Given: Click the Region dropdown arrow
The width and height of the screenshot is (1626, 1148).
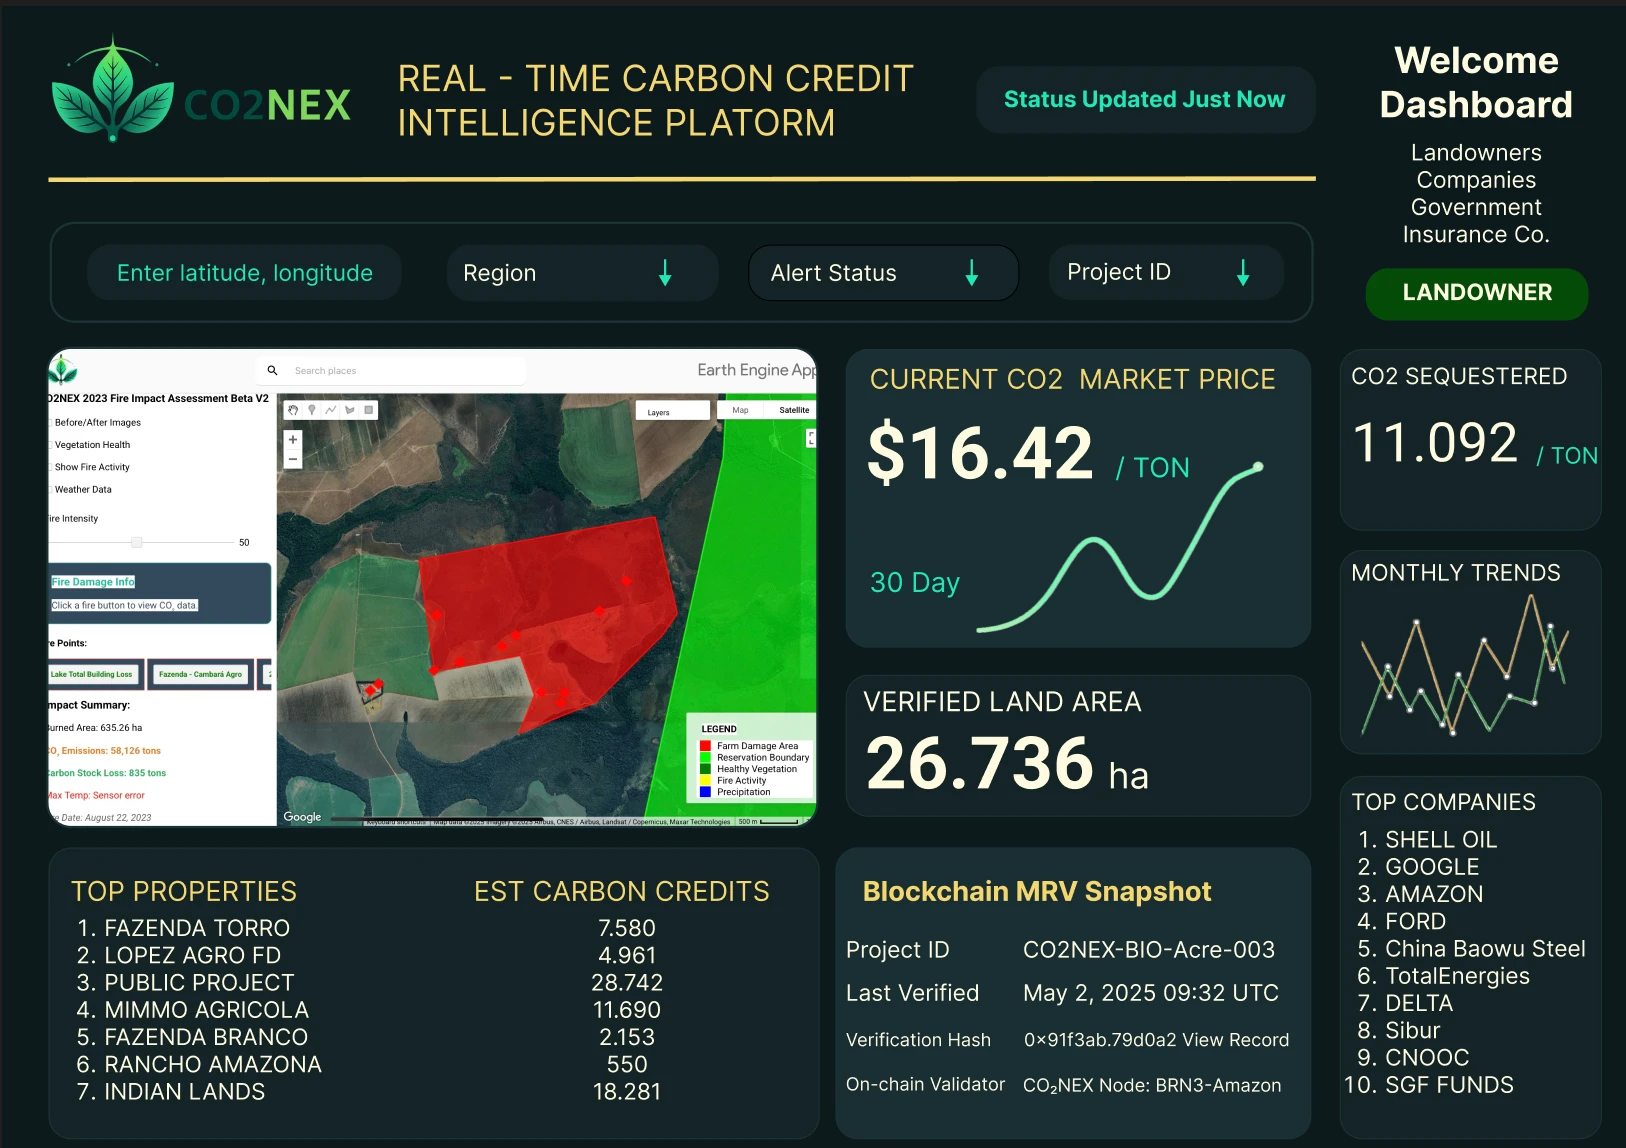Looking at the screenshot, I should [665, 273].
